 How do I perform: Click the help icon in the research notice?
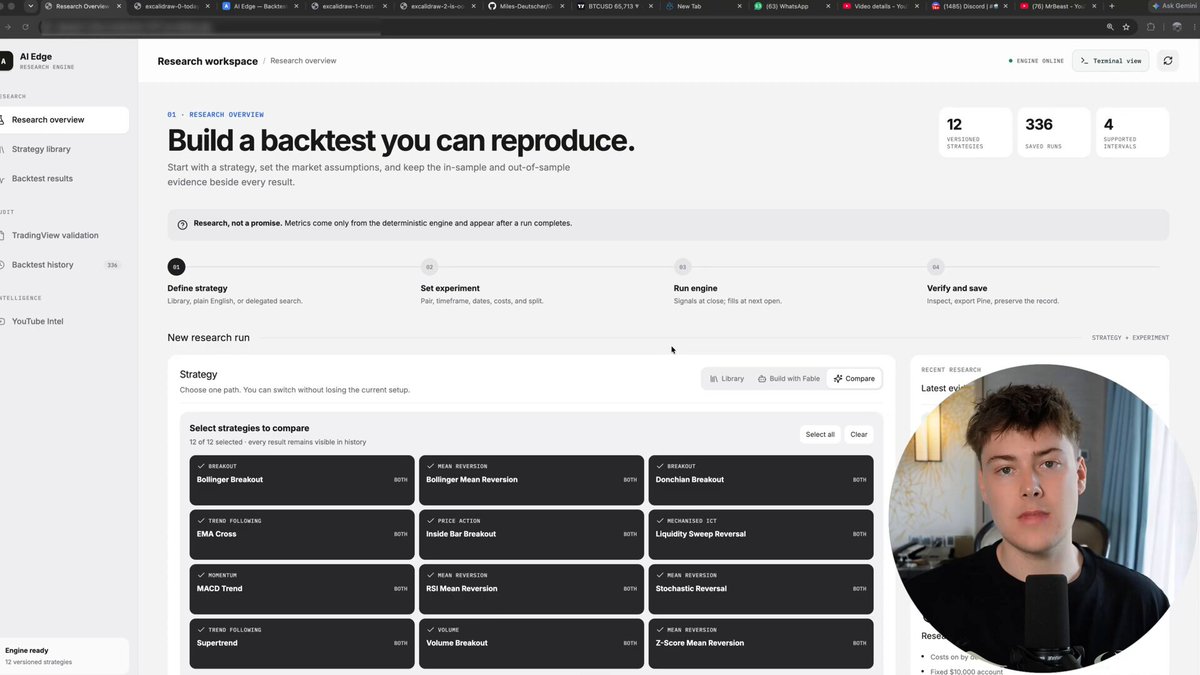(x=182, y=224)
